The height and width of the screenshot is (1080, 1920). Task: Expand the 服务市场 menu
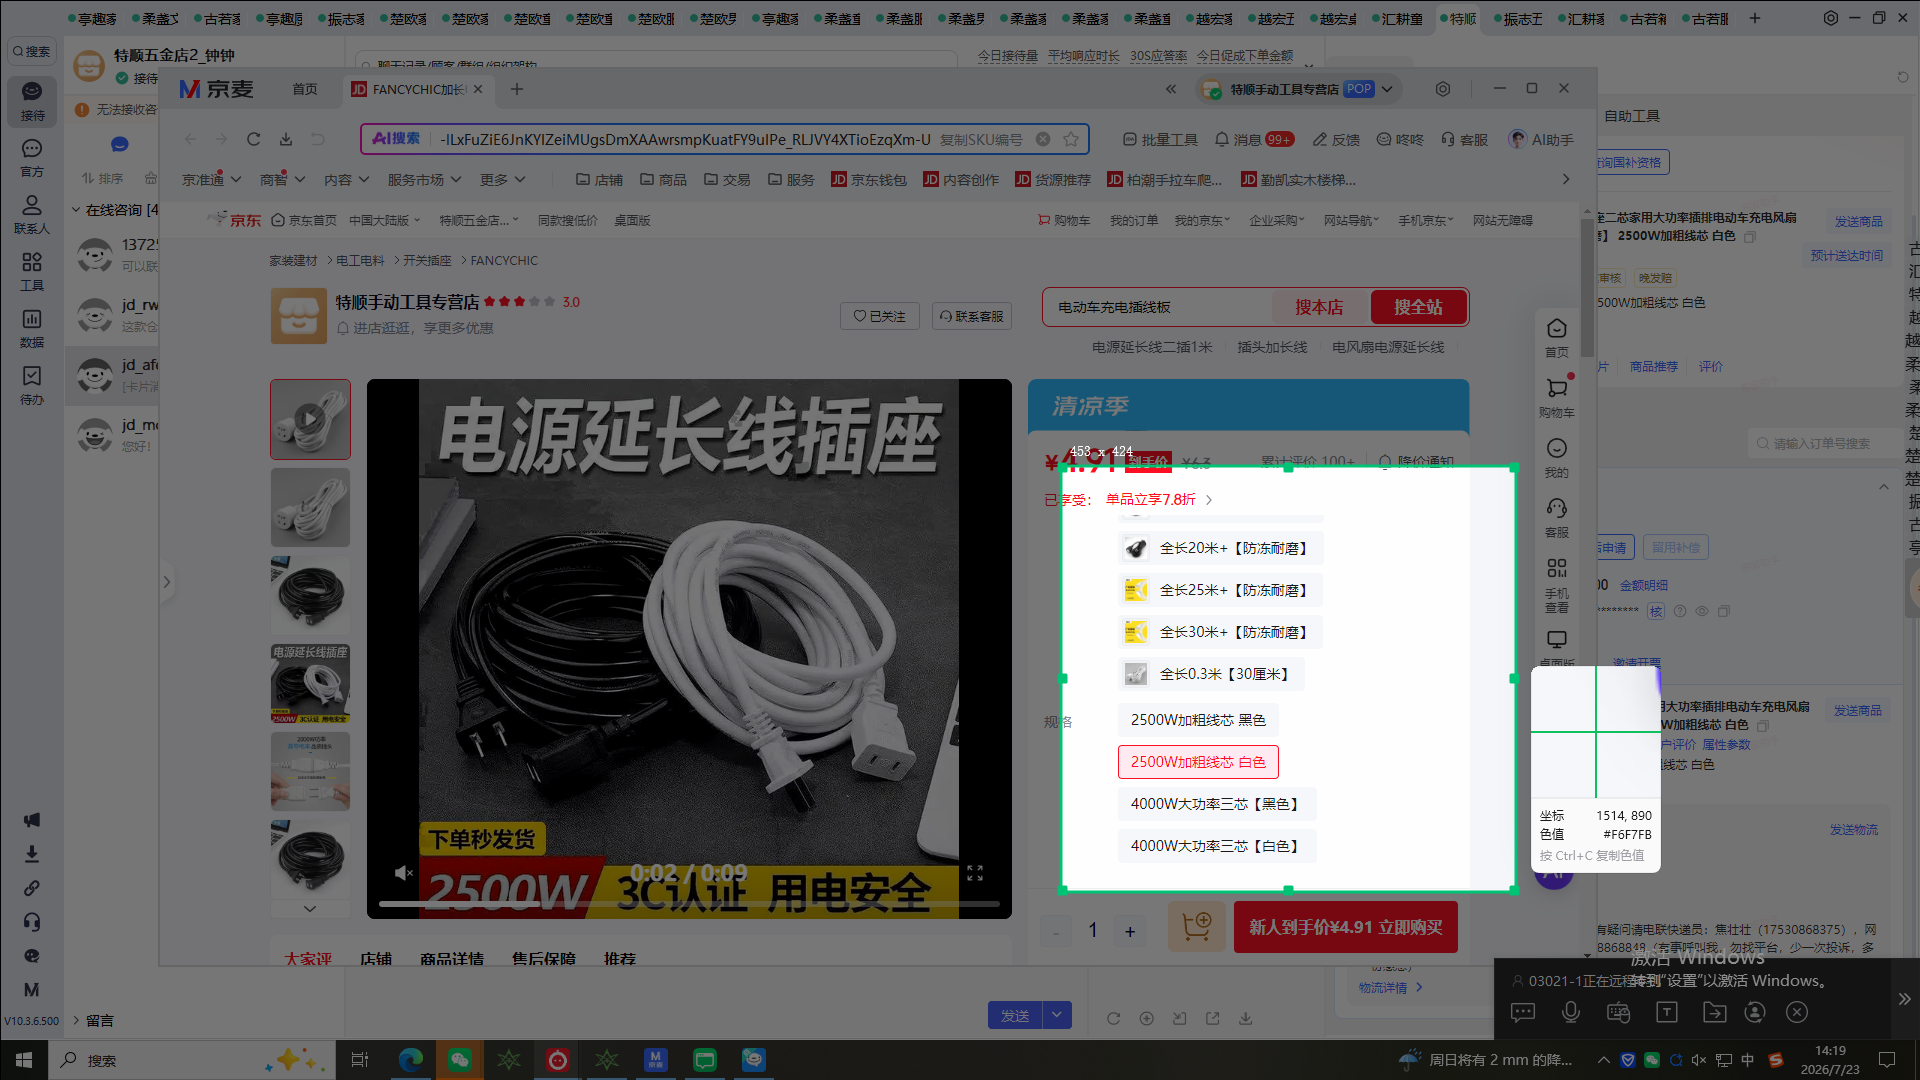tap(424, 180)
